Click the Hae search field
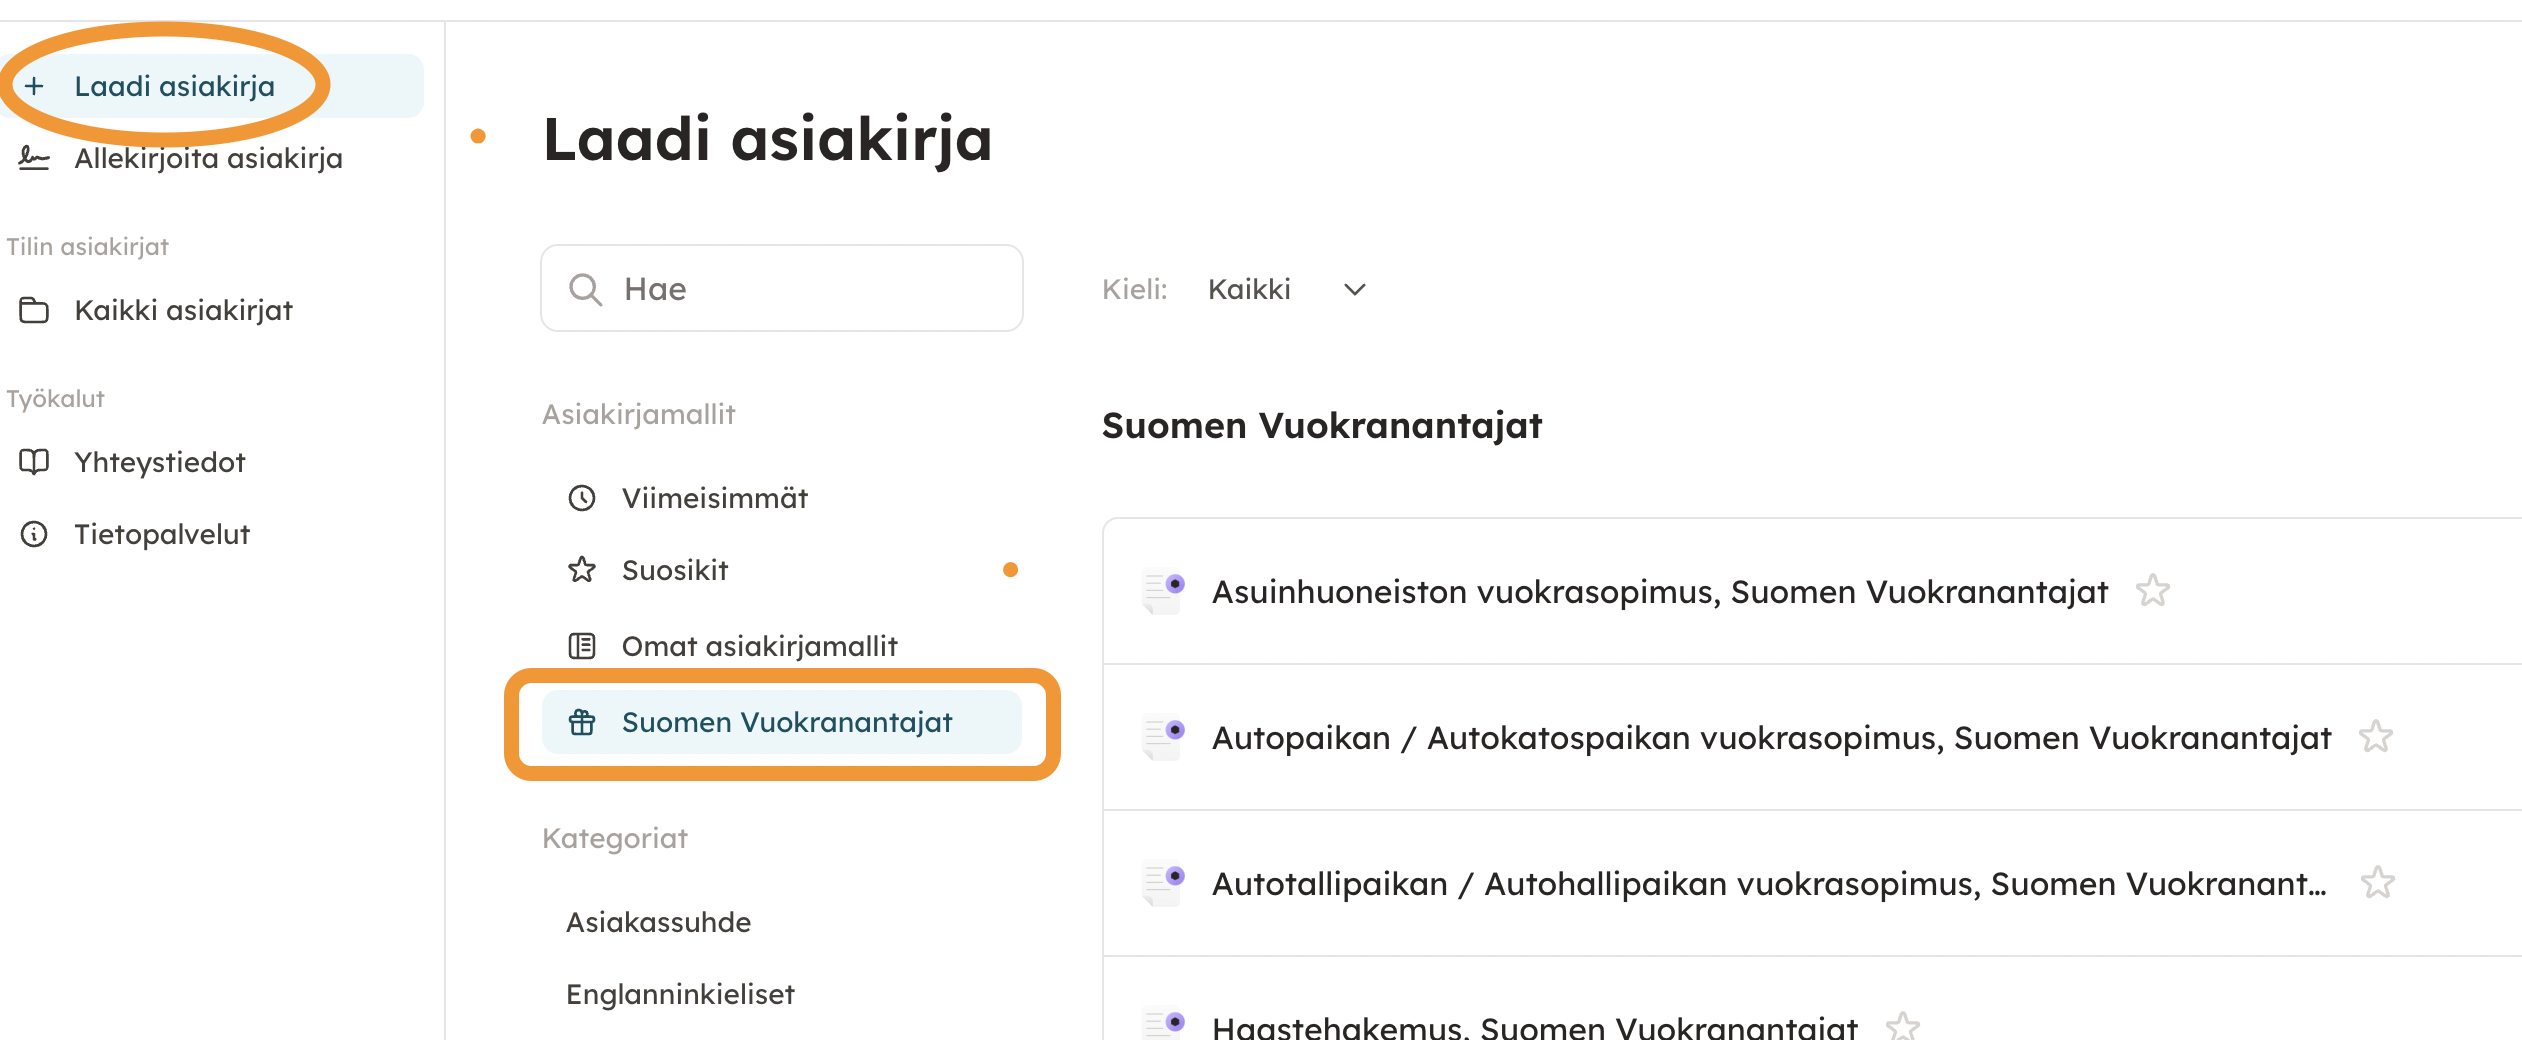The width and height of the screenshot is (2522, 1040). [x=782, y=289]
